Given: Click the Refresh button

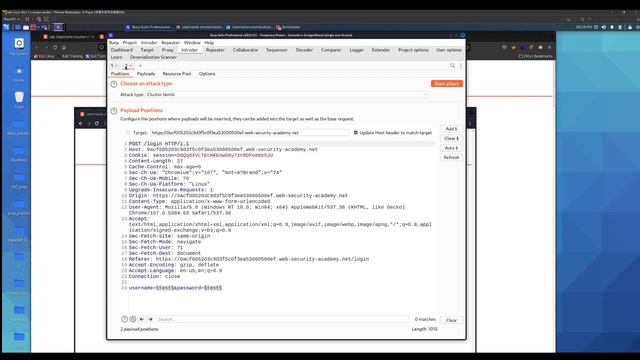Looking at the screenshot, I should coord(451,157).
